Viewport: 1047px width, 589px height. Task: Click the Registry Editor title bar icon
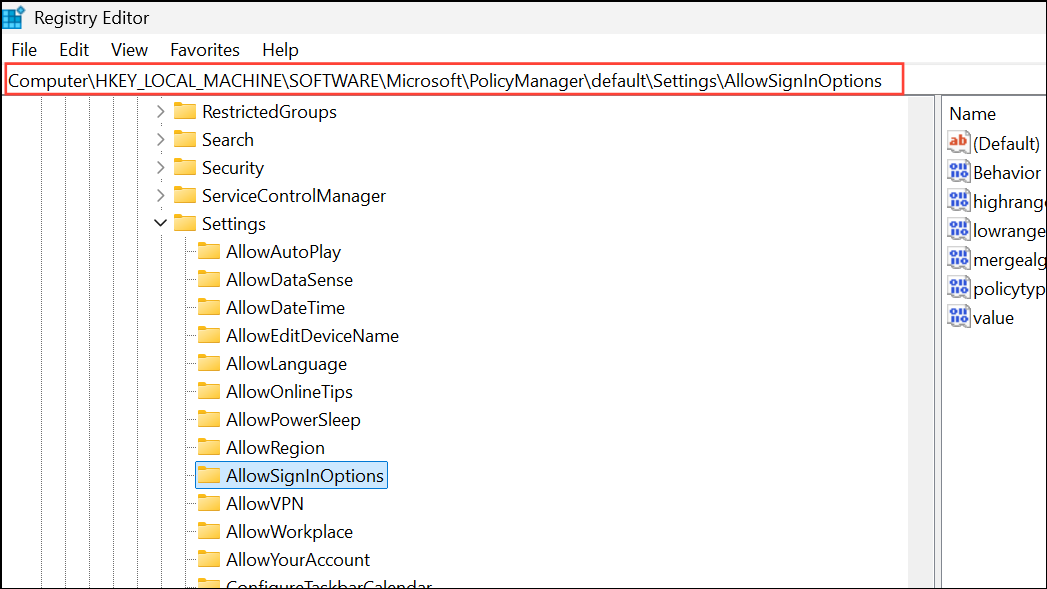[x=13, y=16]
